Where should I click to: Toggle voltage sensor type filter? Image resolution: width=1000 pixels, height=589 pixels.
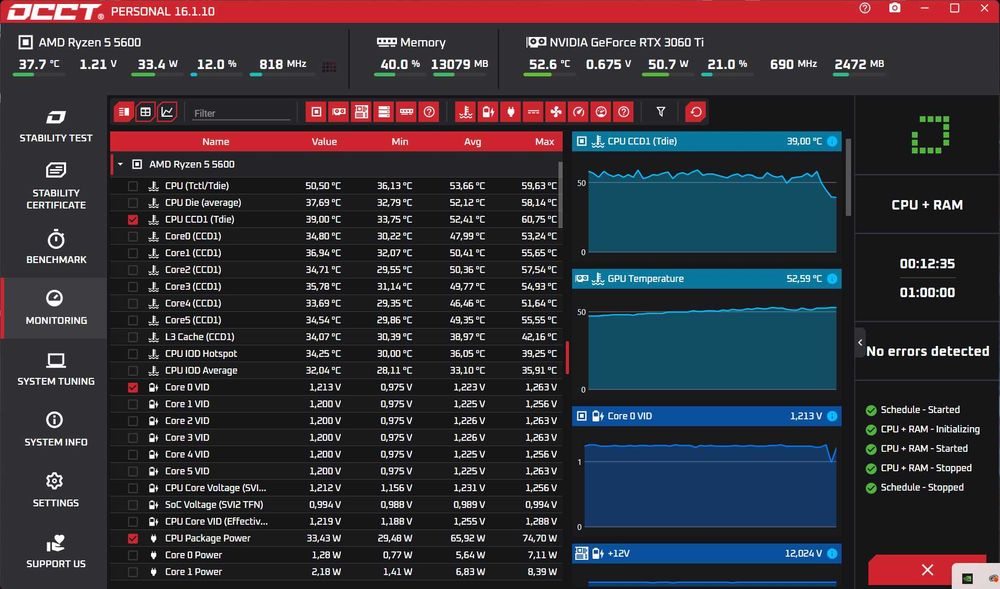[x=488, y=112]
